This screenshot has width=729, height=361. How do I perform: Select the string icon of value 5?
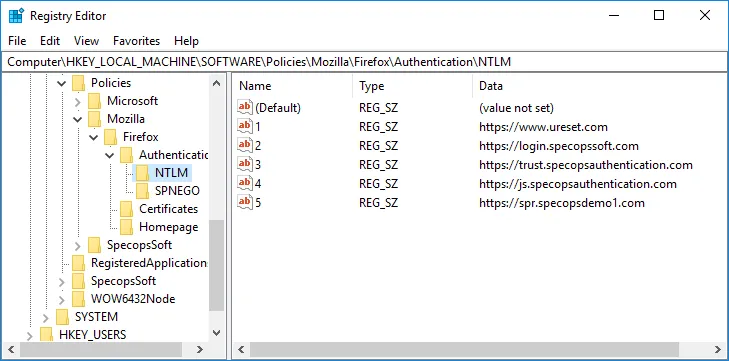point(245,203)
